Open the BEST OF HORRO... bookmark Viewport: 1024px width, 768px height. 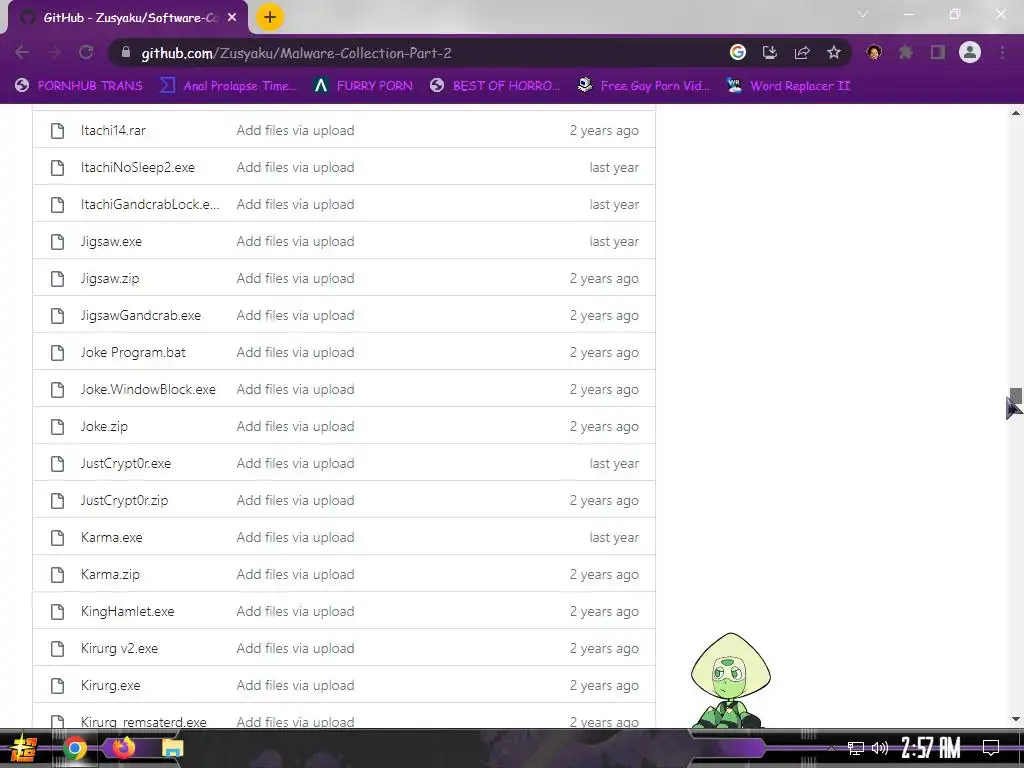pyautogui.click(x=495, y=86)
